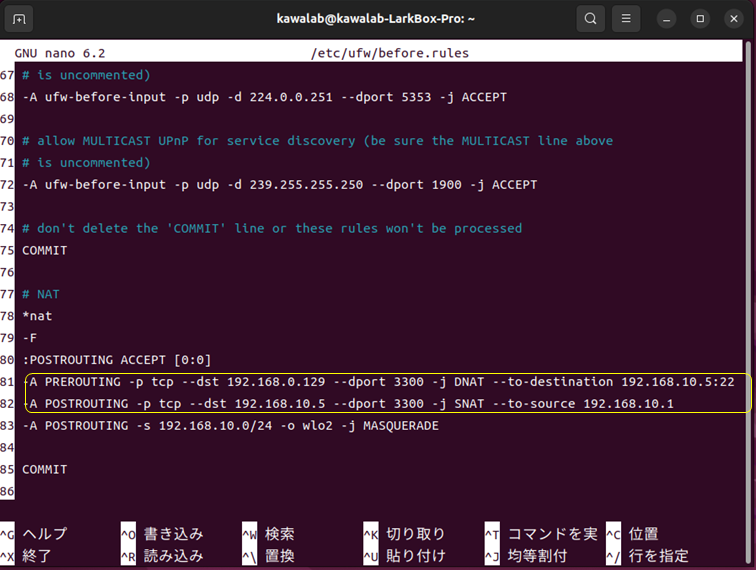Maximize the terminal window
Screen dimensions: 756x570
700,19
